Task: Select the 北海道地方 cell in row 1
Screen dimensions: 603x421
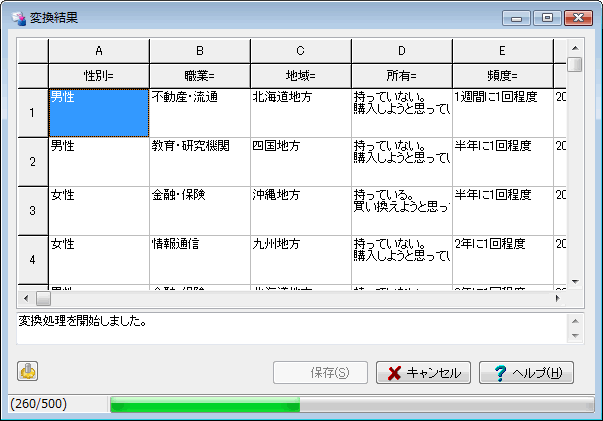Action: (x=300, y=112)
